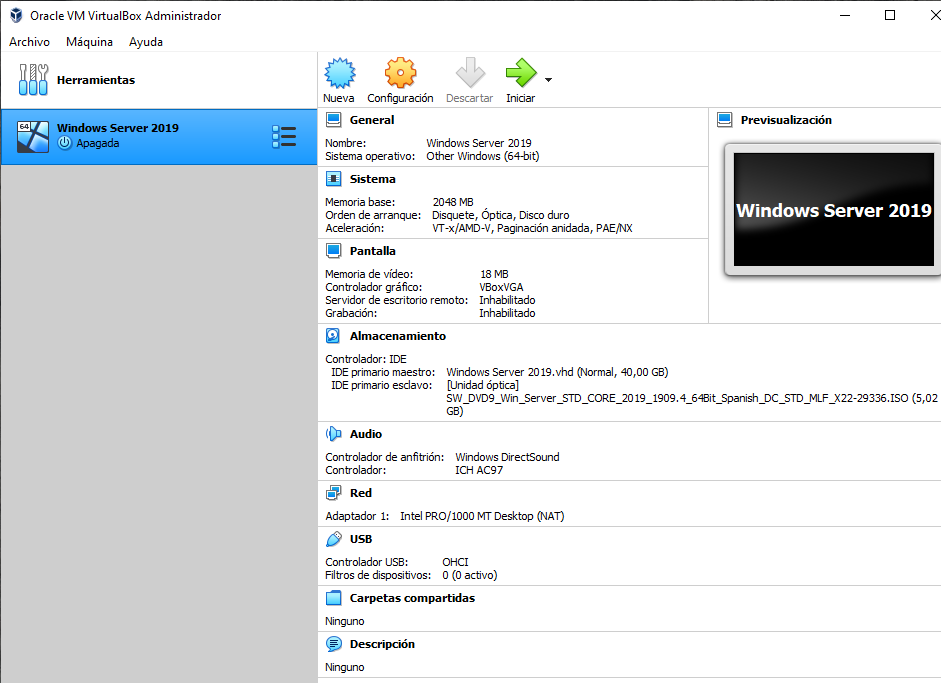
Task: Click the Descartar down-arrow icon
Action: click(470, 73)
